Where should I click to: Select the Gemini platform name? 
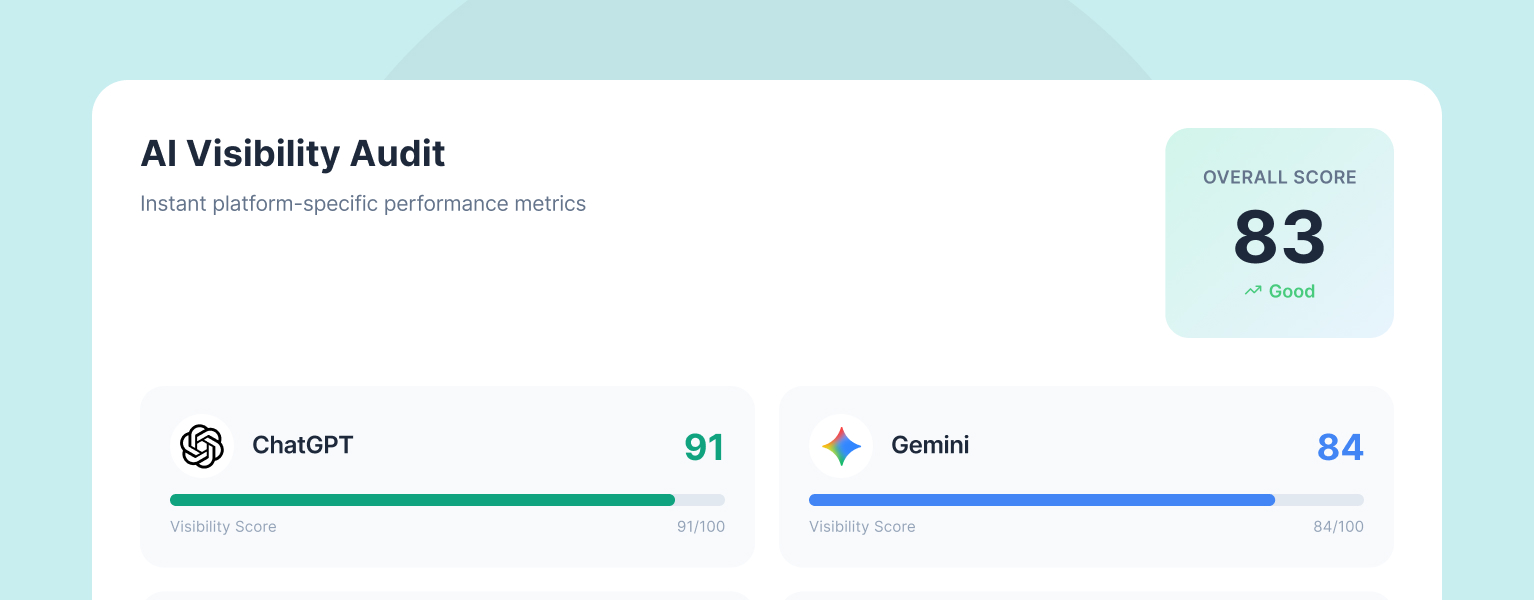[930, 445]
